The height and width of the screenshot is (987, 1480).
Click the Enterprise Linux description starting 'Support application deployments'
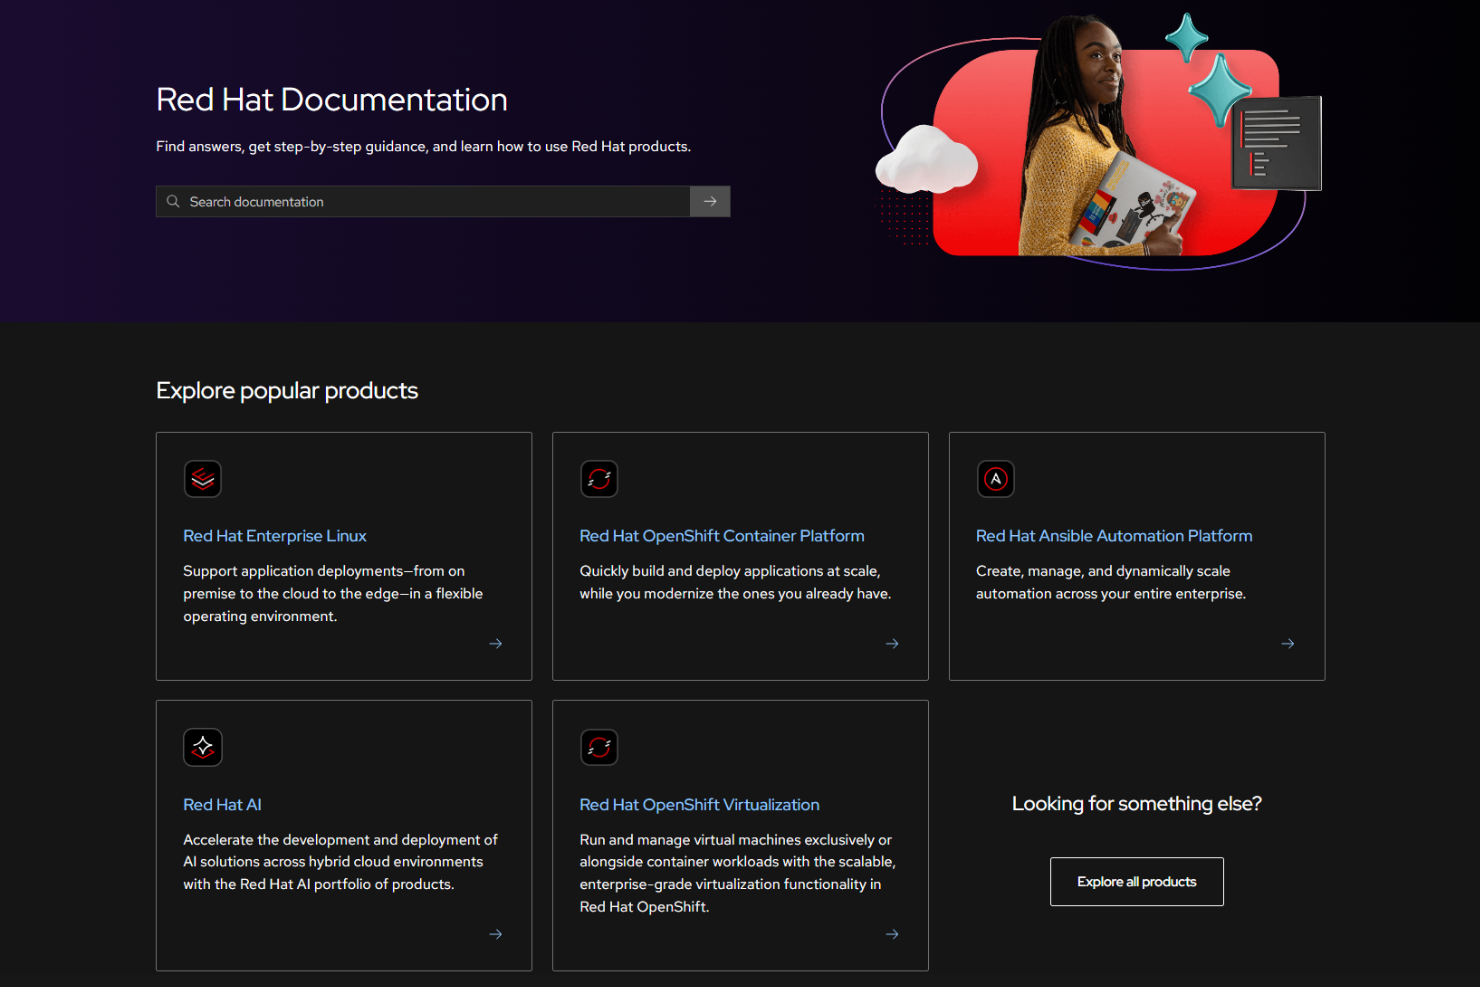pyautogui.click(x=333, y=594)
